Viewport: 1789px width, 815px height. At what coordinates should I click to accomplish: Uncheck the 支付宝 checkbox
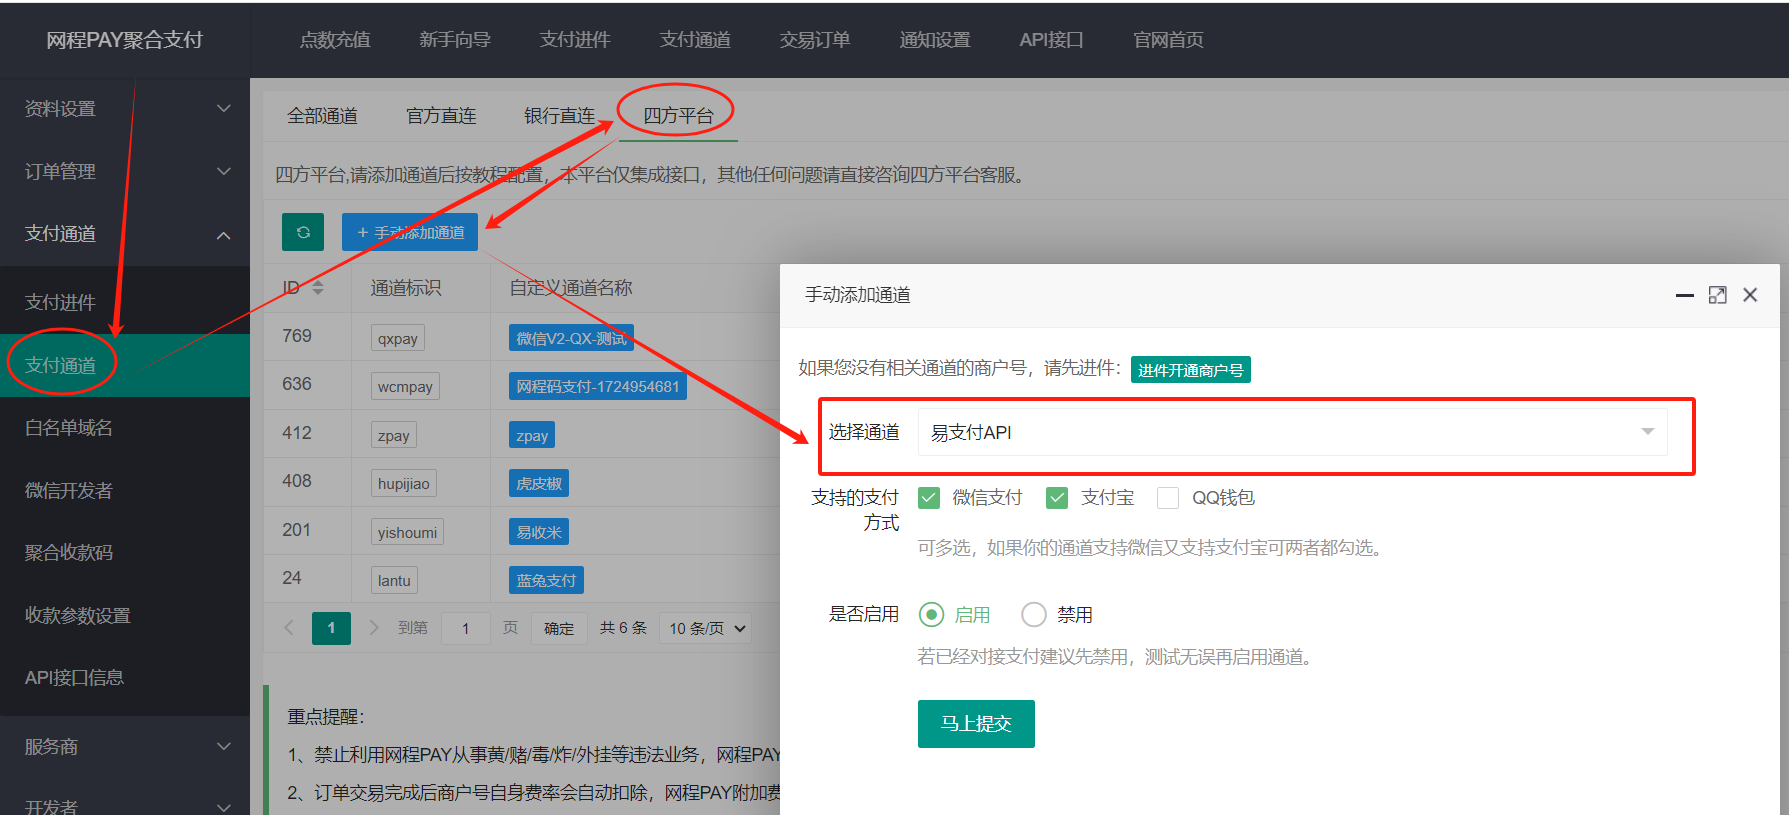coord(1057,498)
